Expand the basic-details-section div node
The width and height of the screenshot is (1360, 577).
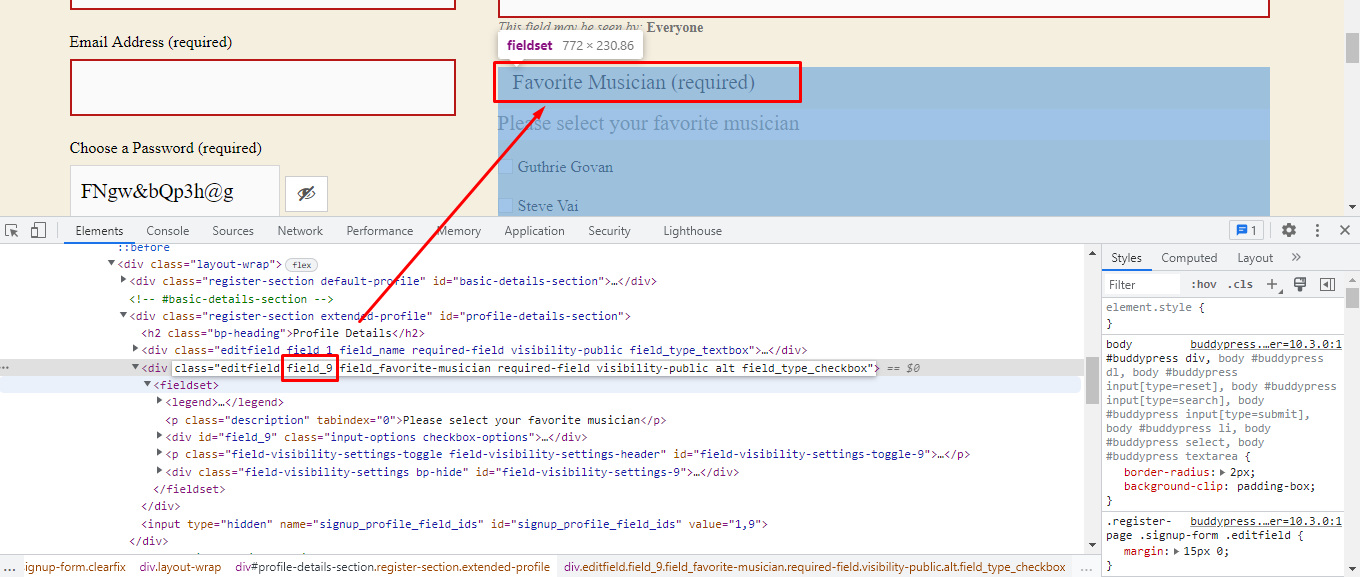tap(124, 281)
